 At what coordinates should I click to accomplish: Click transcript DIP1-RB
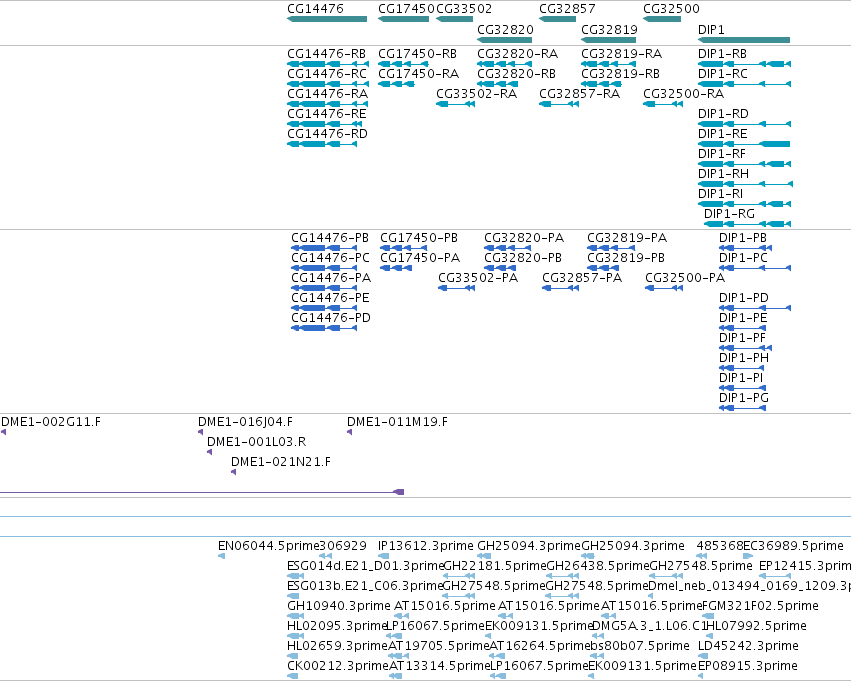722,54
